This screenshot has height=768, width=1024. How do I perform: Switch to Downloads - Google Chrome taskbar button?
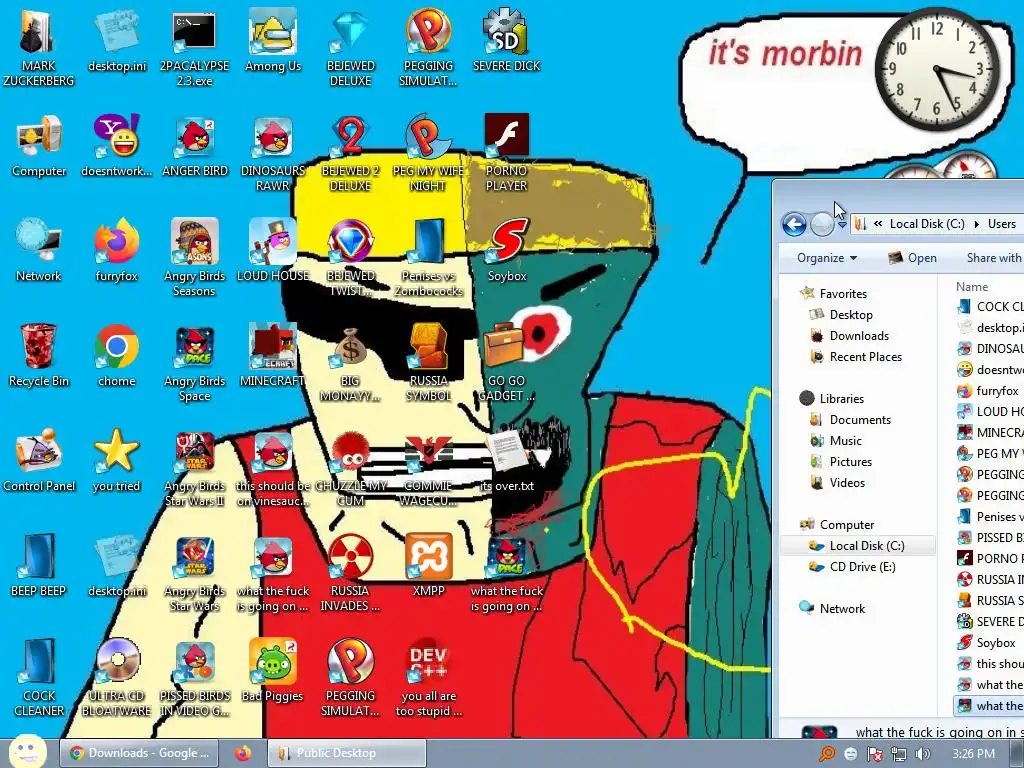(139, 753)
